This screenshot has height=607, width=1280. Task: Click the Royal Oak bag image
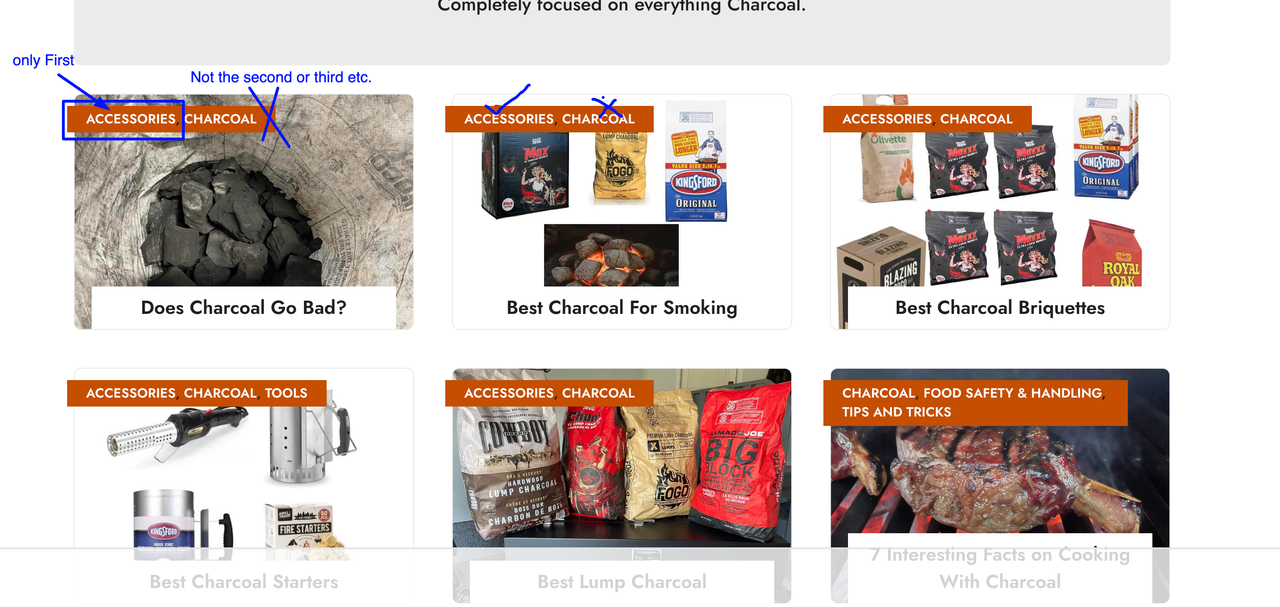(1112, 253)
